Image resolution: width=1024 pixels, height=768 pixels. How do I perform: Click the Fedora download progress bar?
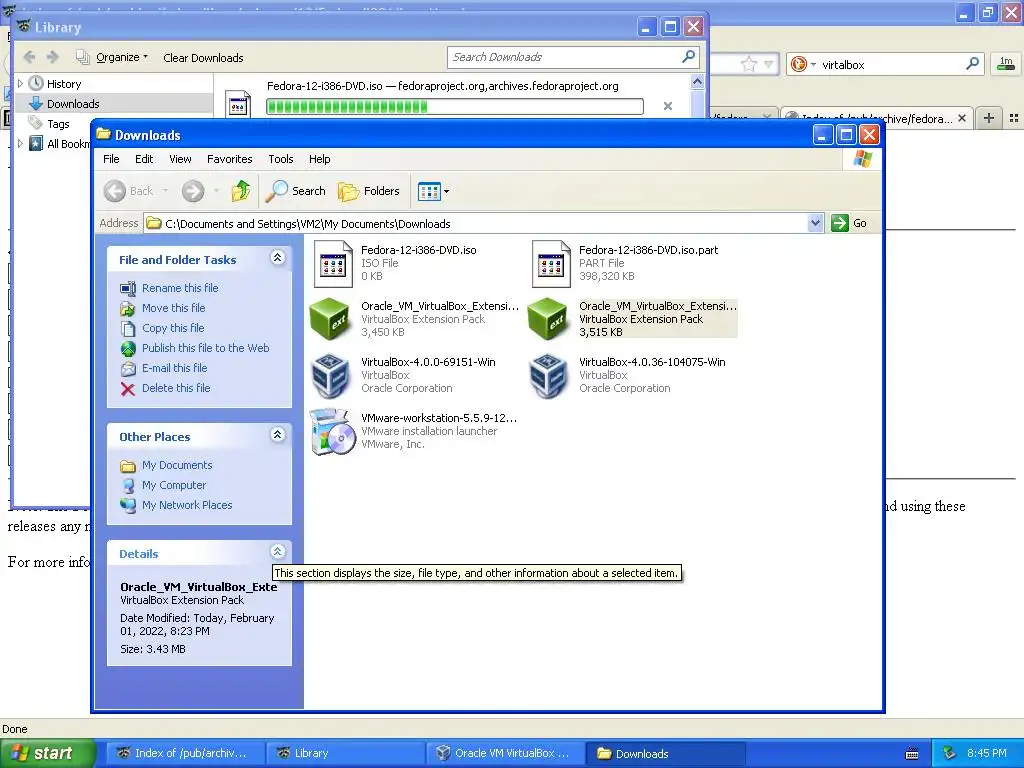455,106
